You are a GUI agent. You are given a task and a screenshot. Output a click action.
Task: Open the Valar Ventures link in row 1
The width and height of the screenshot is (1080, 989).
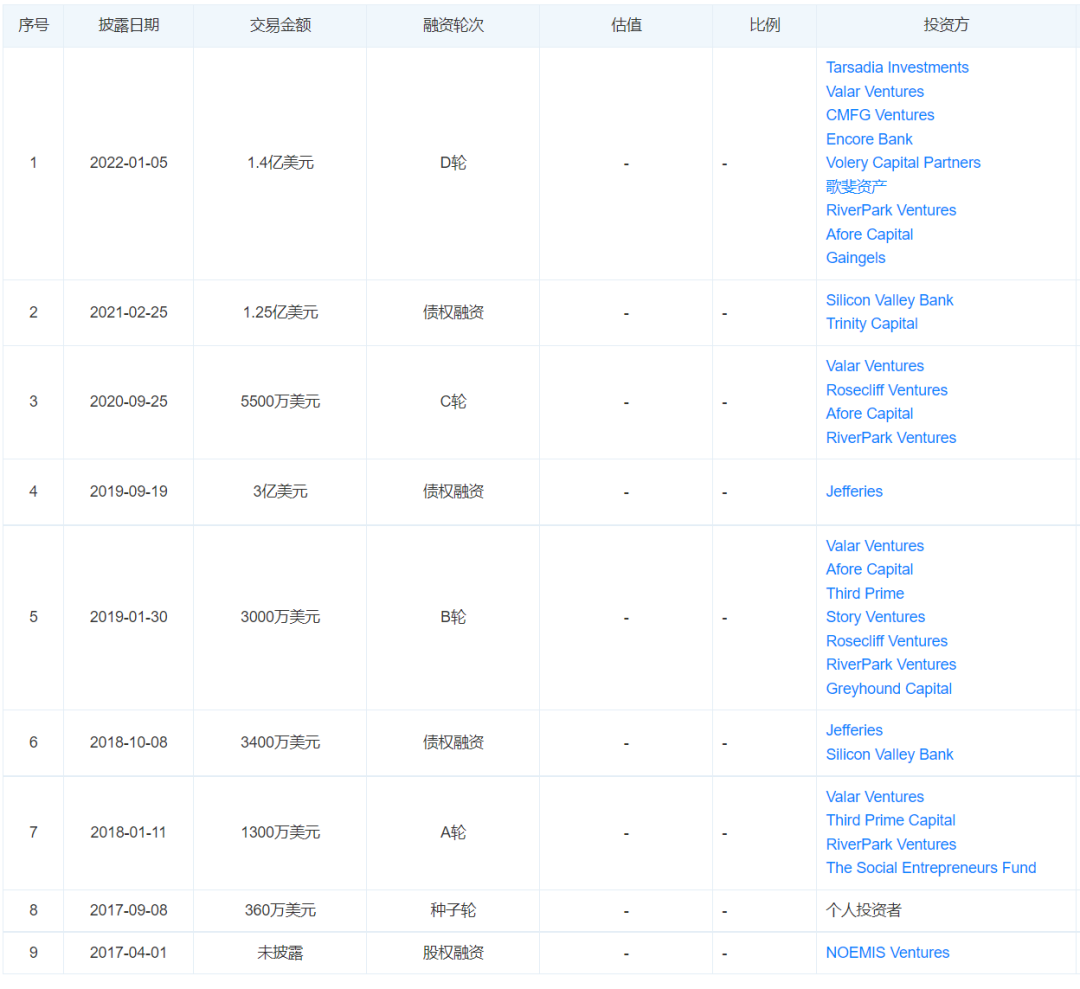coord(875,91)
